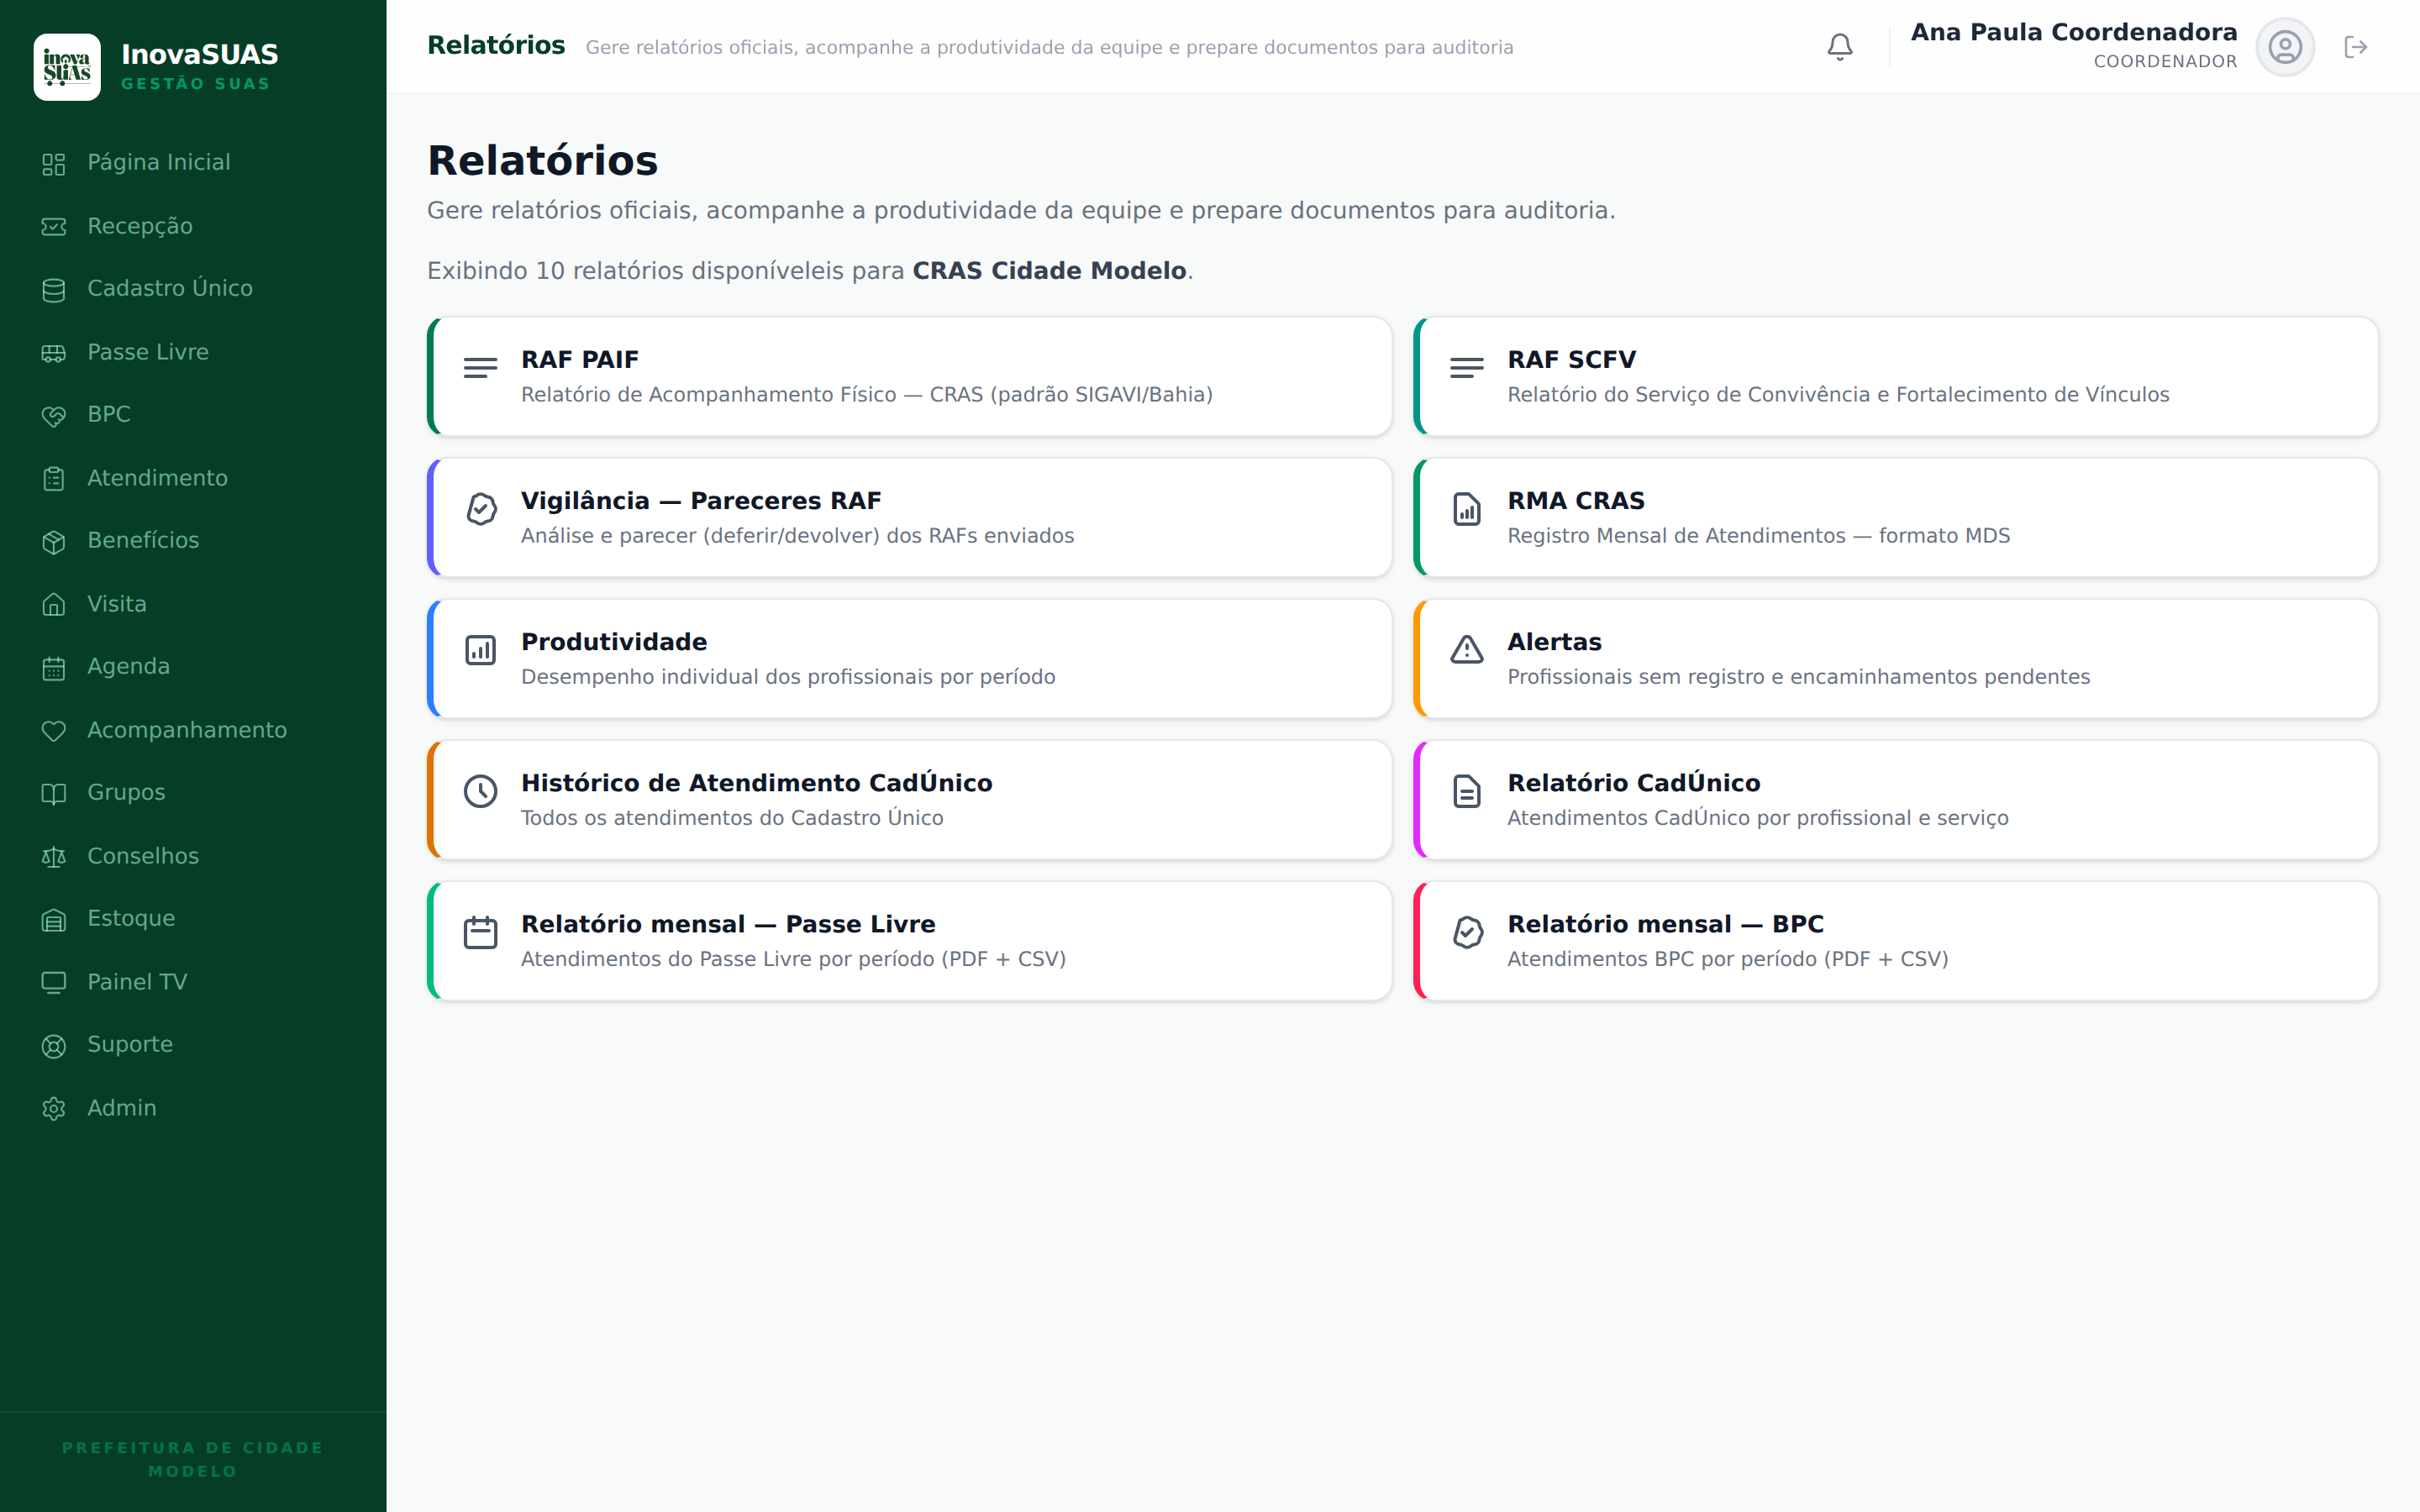
Task: Click the Passe Livre report calendar icon
Action: tap(481, 932)
